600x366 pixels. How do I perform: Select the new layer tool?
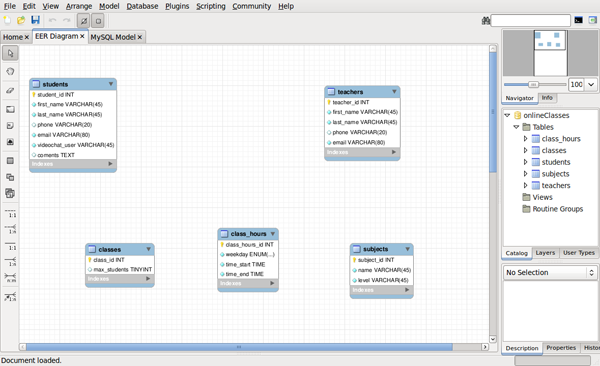point(10,109)
